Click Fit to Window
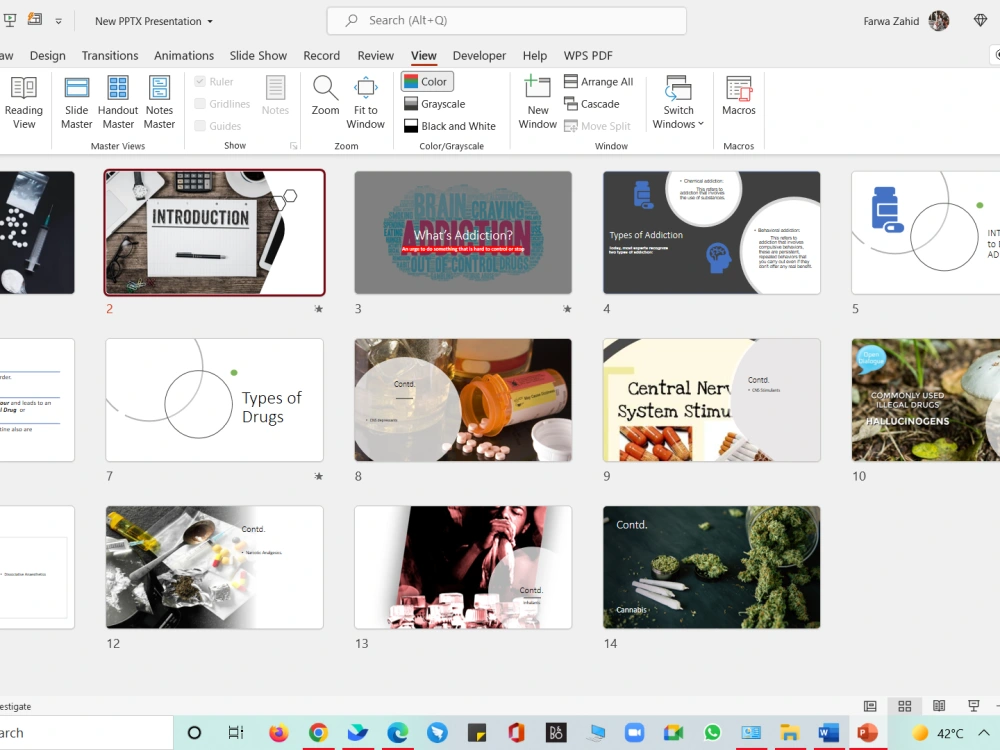1000x750 pixels. coord(365,100)
